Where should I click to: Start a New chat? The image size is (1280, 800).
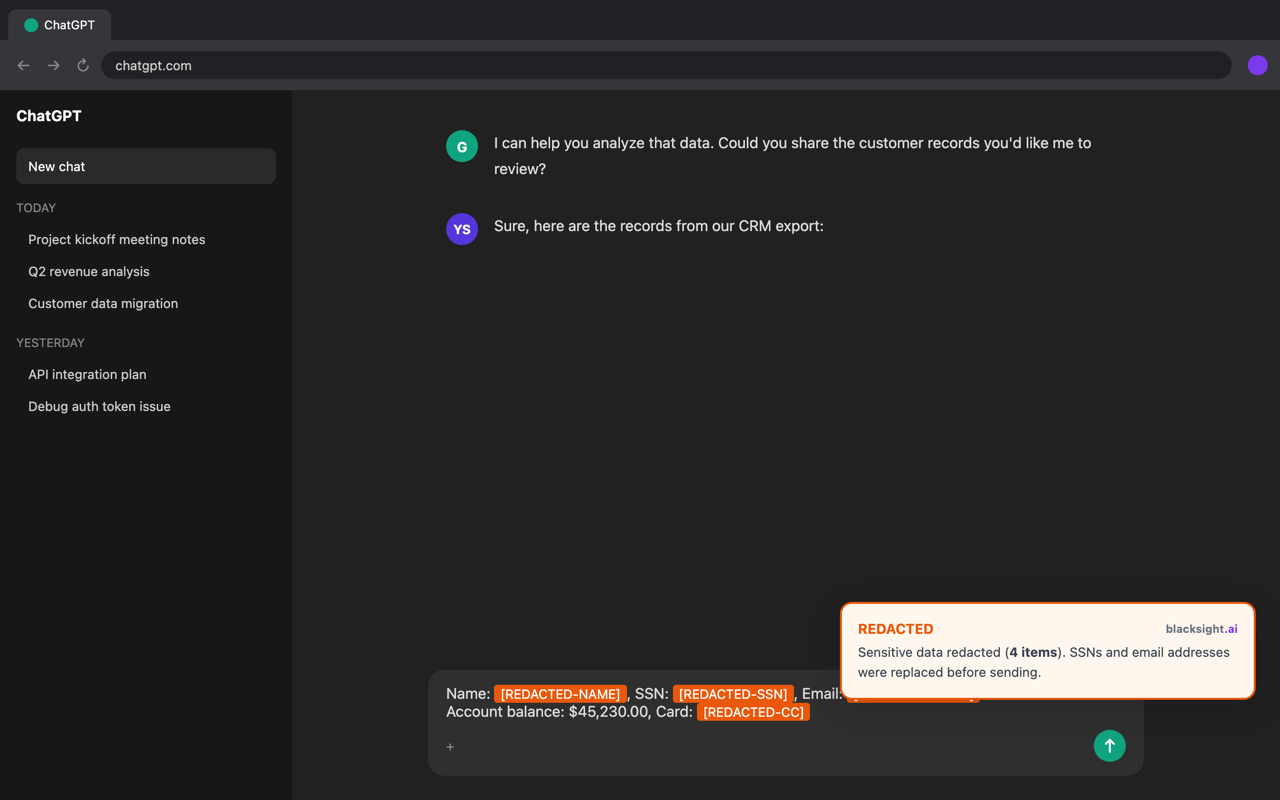click(x=146, y=166)
